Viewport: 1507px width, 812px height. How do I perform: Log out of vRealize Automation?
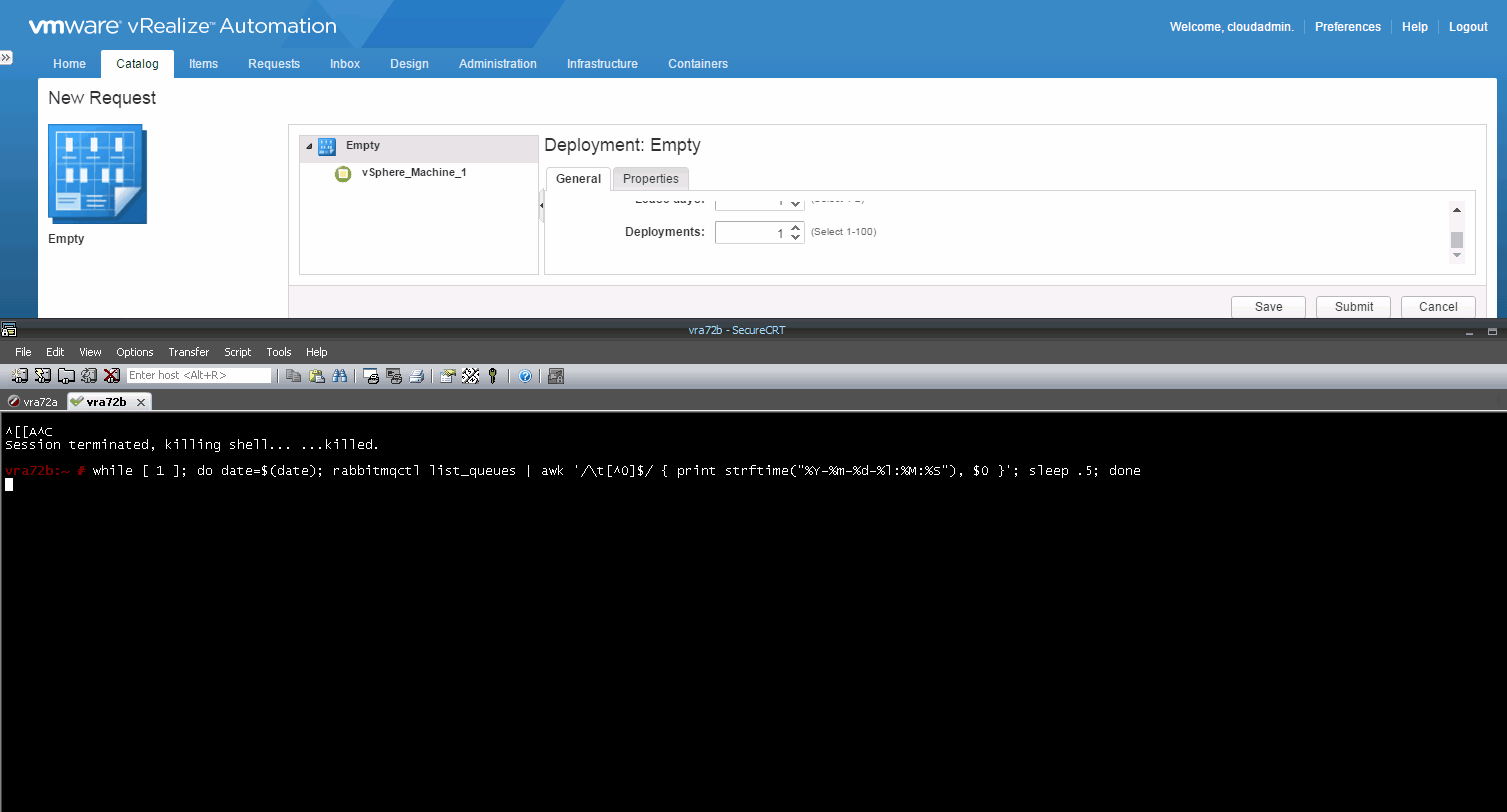[x=1467, y=26]
